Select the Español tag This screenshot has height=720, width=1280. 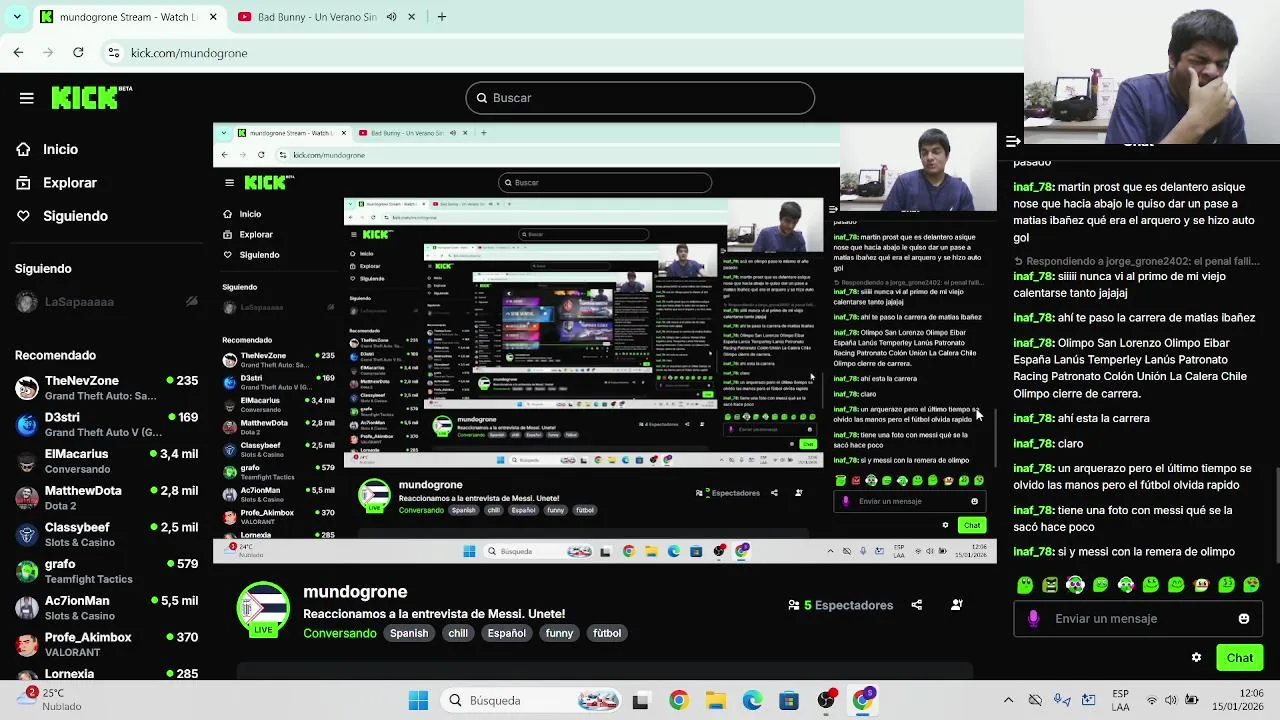(x=507, y=633)
